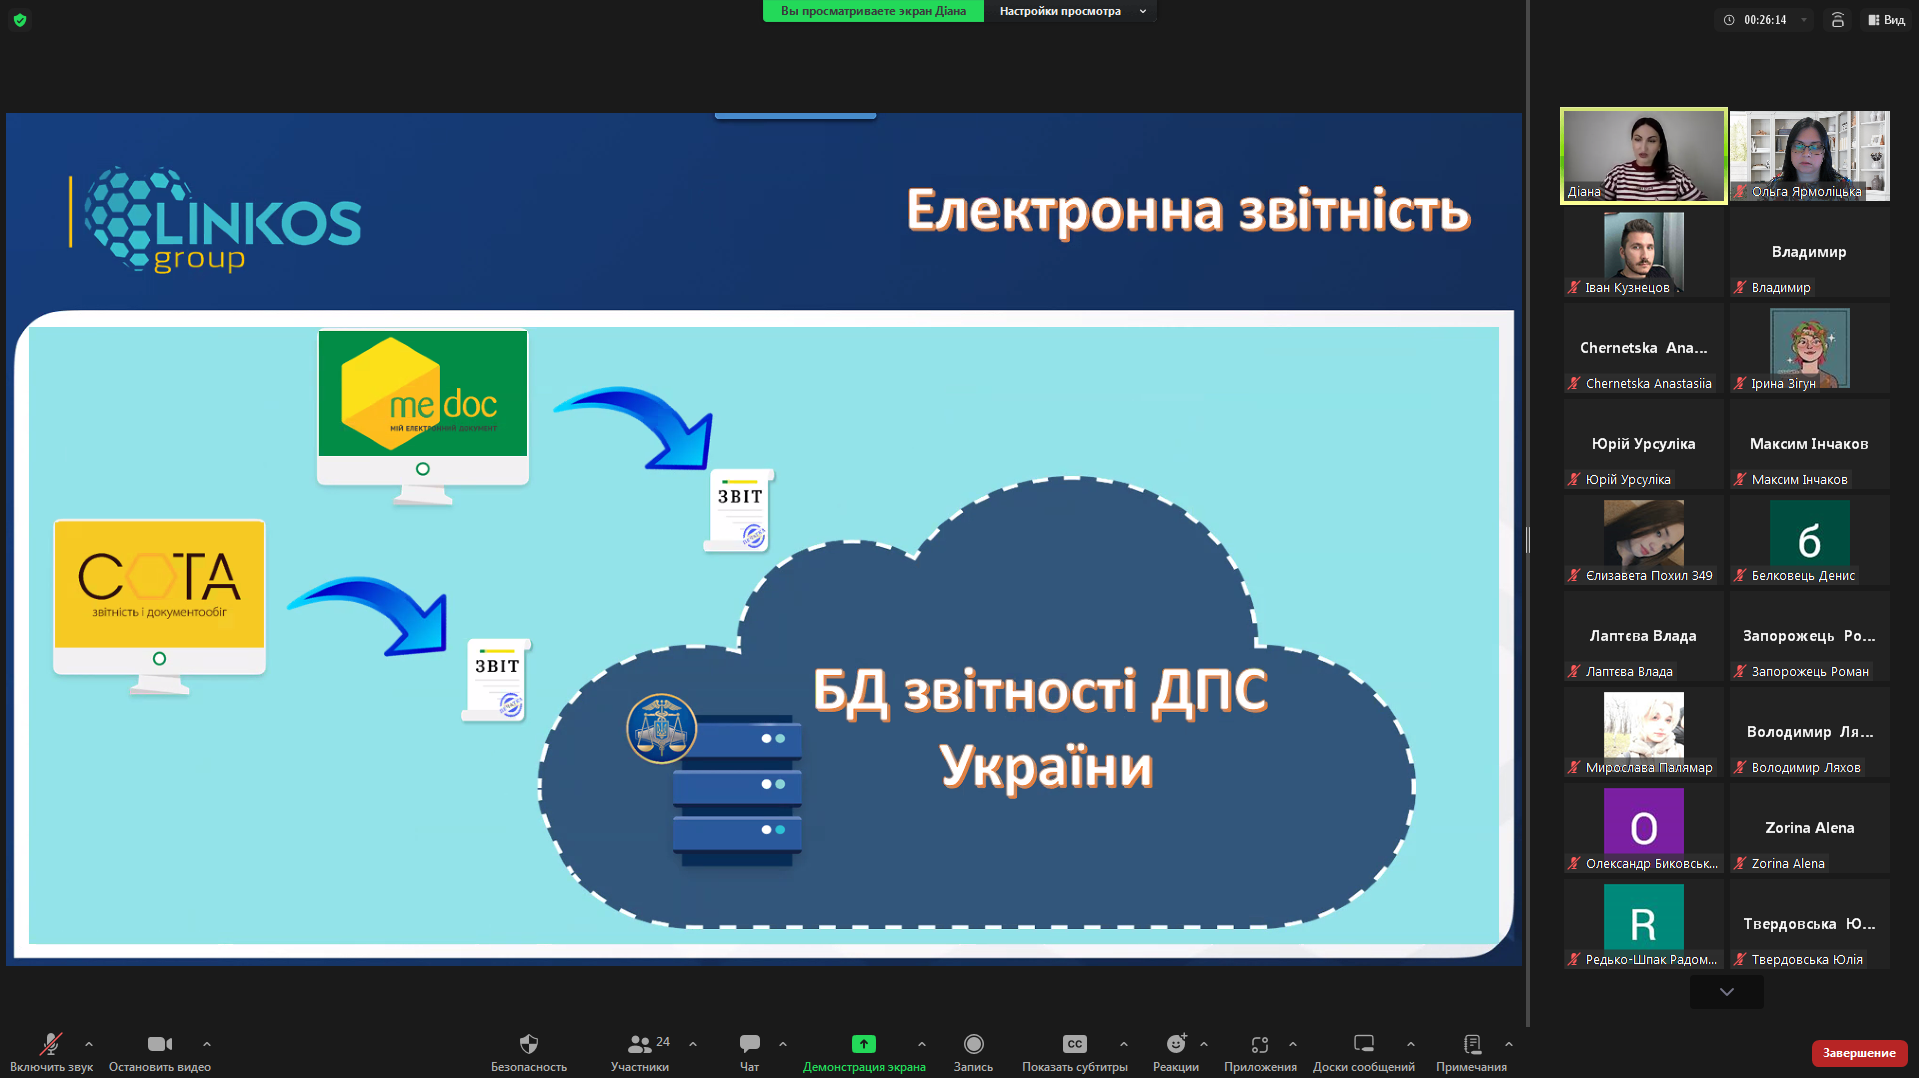Image resolution: width=1919 pixels, height=1078 pixels.
Task: Click the green encryption shield icon
Action: click(x=20, y=20)
